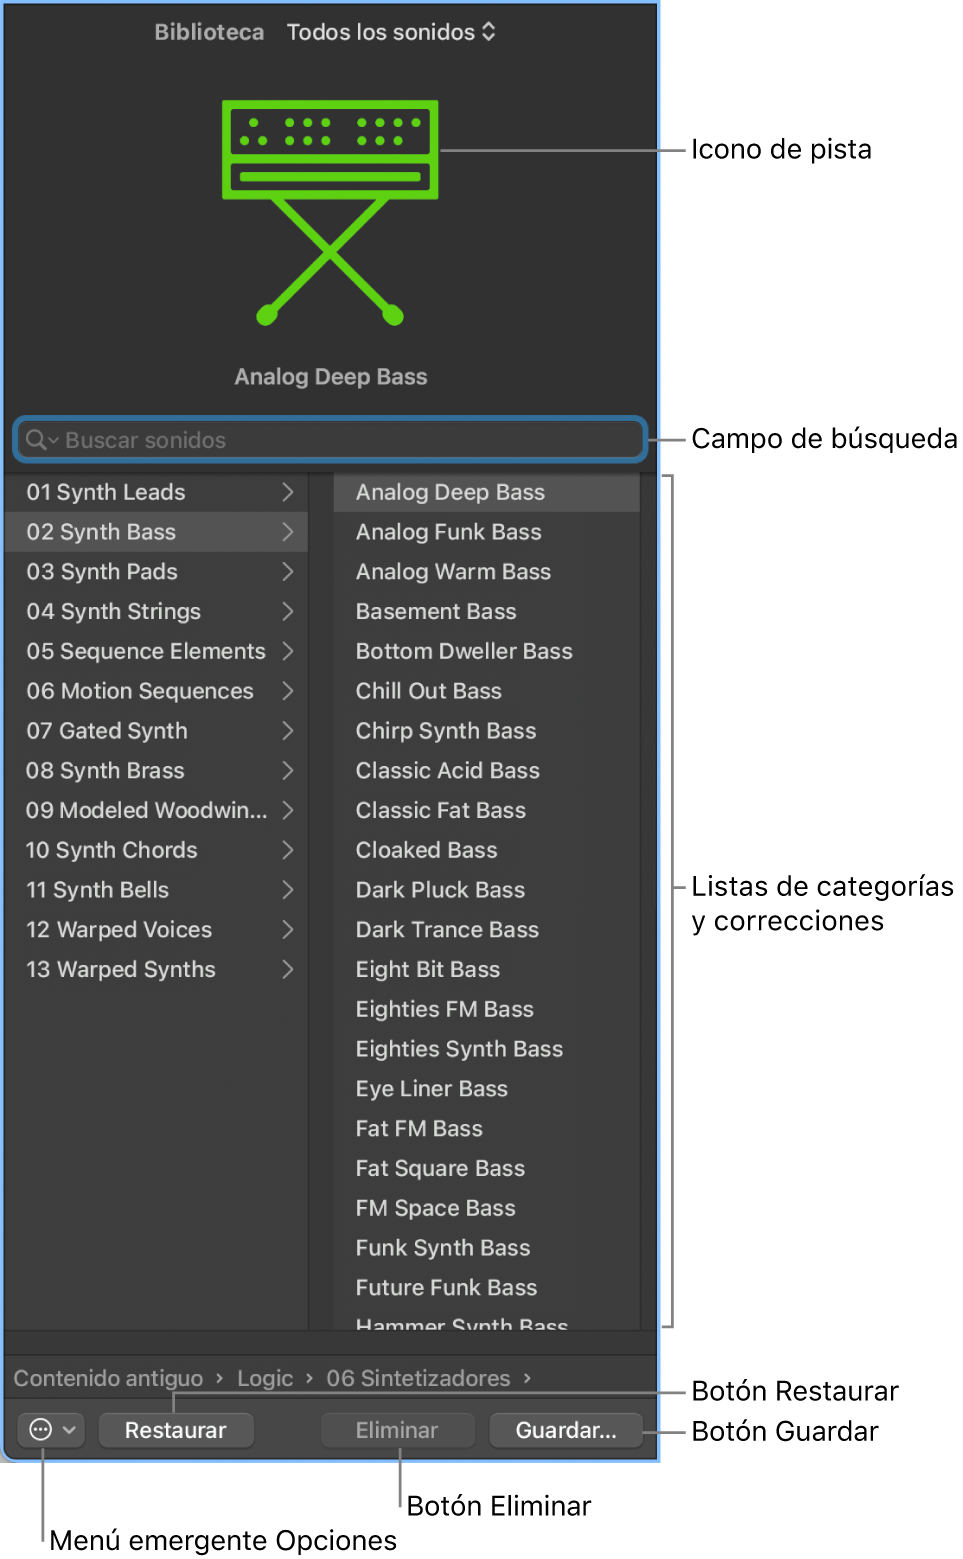Screen dimensions: 963x1559
Task: Go to Contenido antiguo in path
Action: click(108, 1378)
